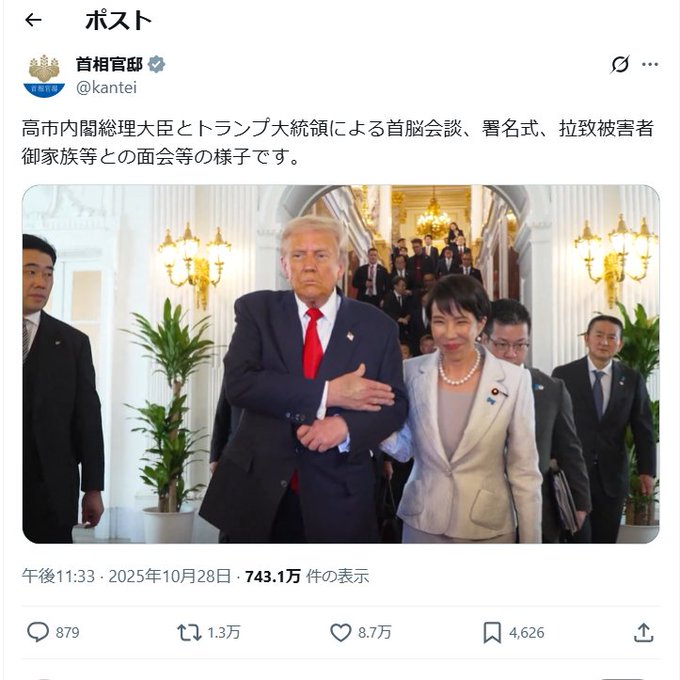This screenshot has width=680, height=680.
Task: Go back using the left arrow
Action: pos(33,20)
